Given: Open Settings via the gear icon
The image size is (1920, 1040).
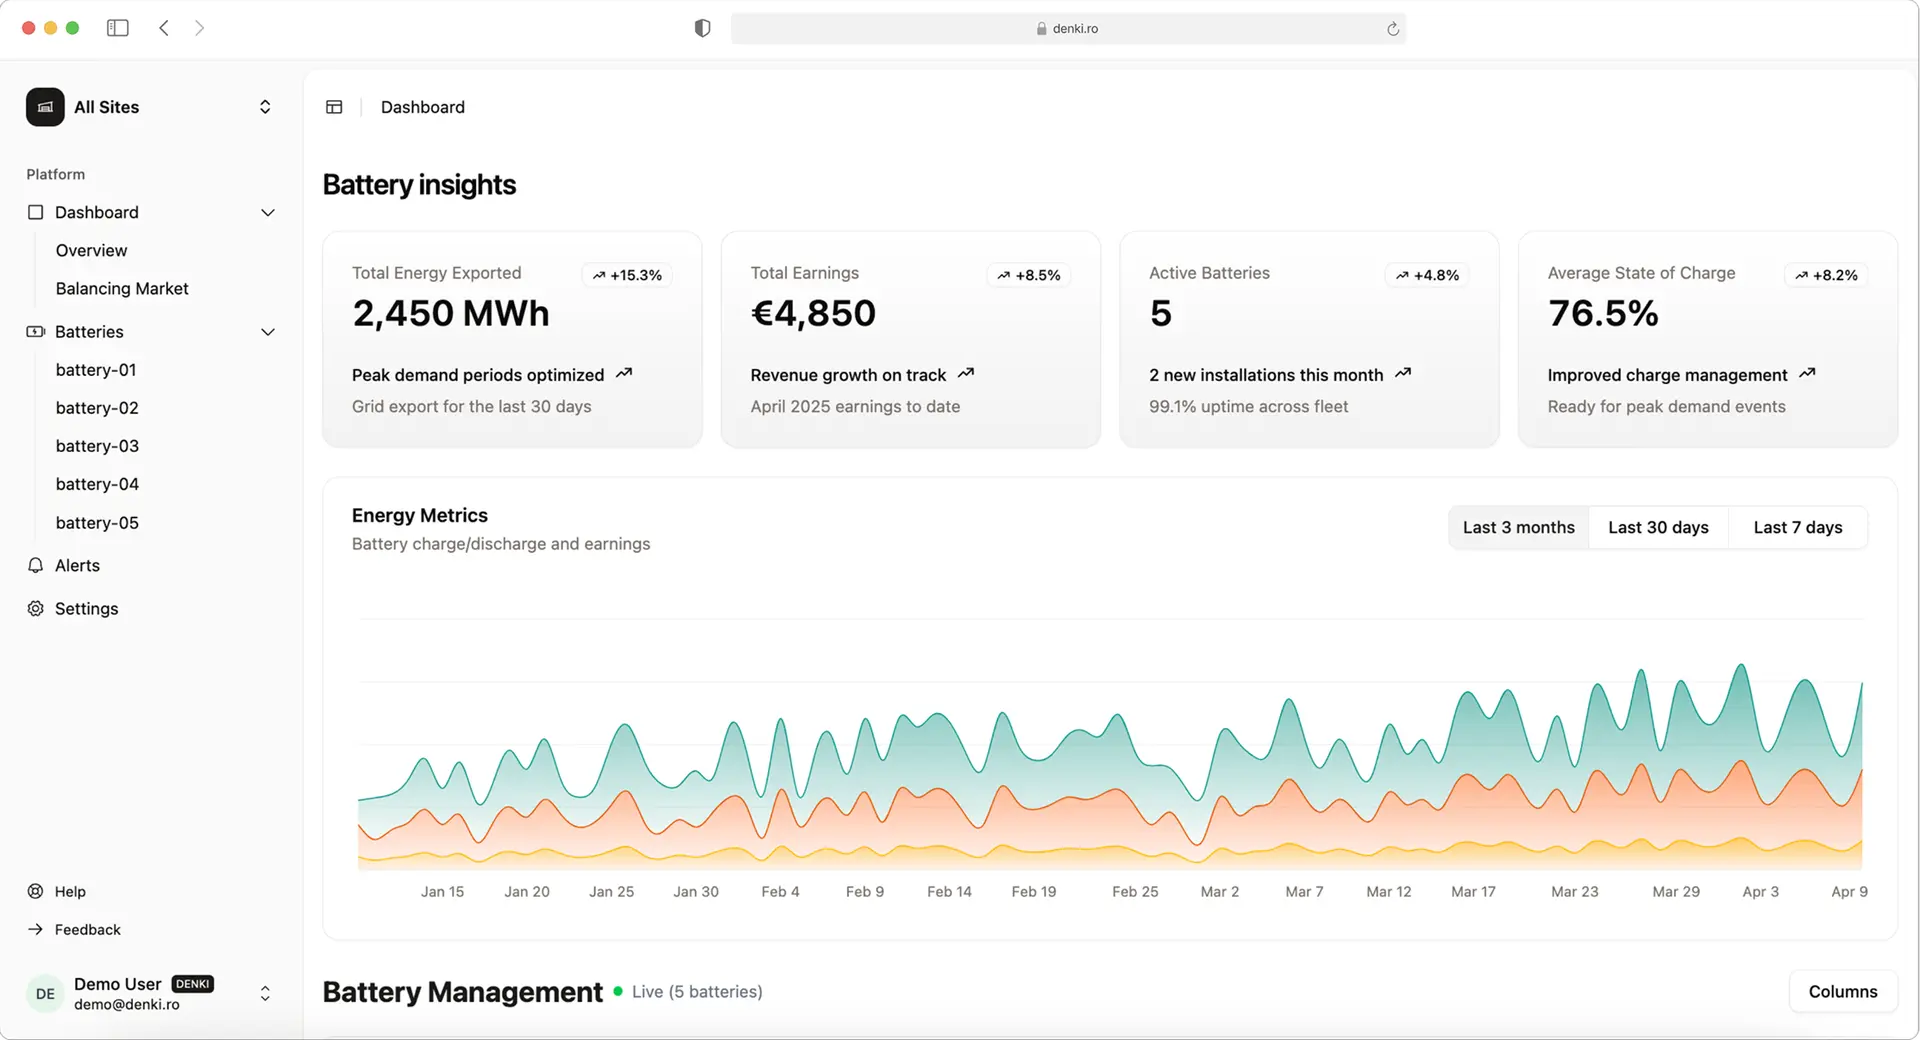Looking at the screenshot, I should [36, 608].
